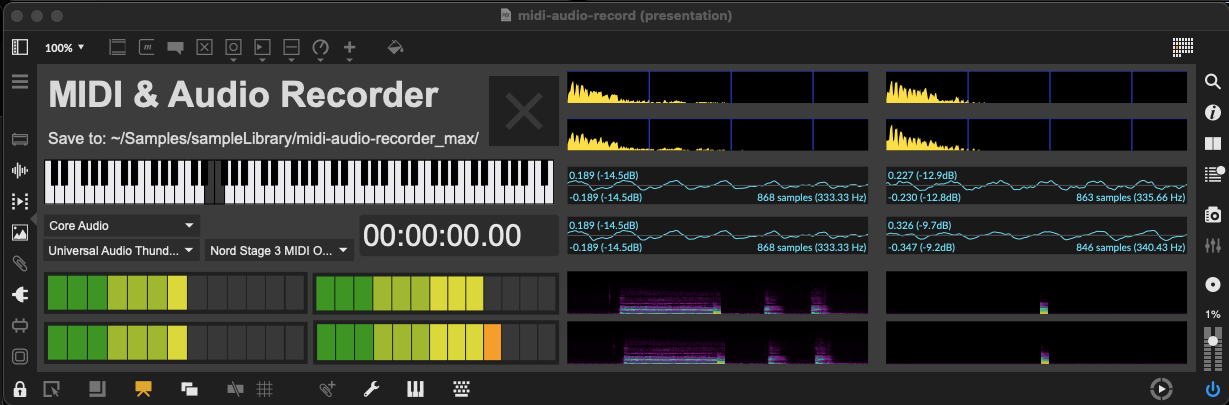Open the Core Audio driver dropdown
The image size is (1229, 405).
pos(122,226)
